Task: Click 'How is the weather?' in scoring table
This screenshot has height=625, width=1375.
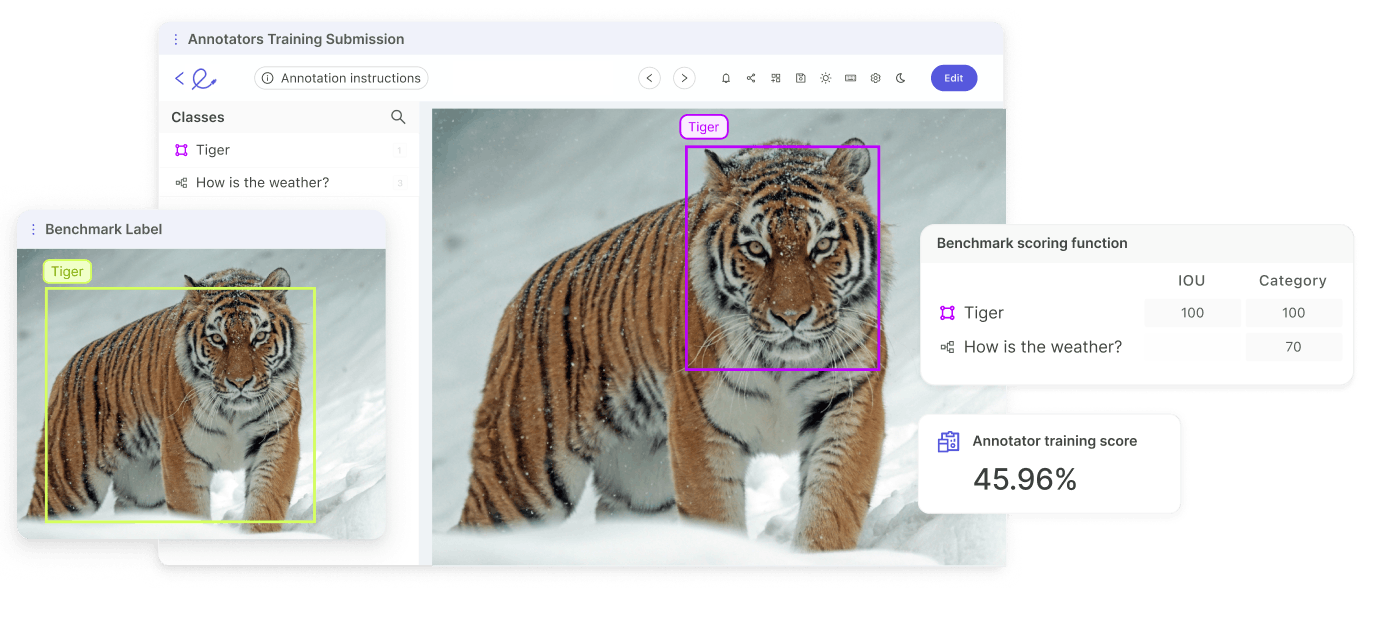Action: [x=1043, y=347]
